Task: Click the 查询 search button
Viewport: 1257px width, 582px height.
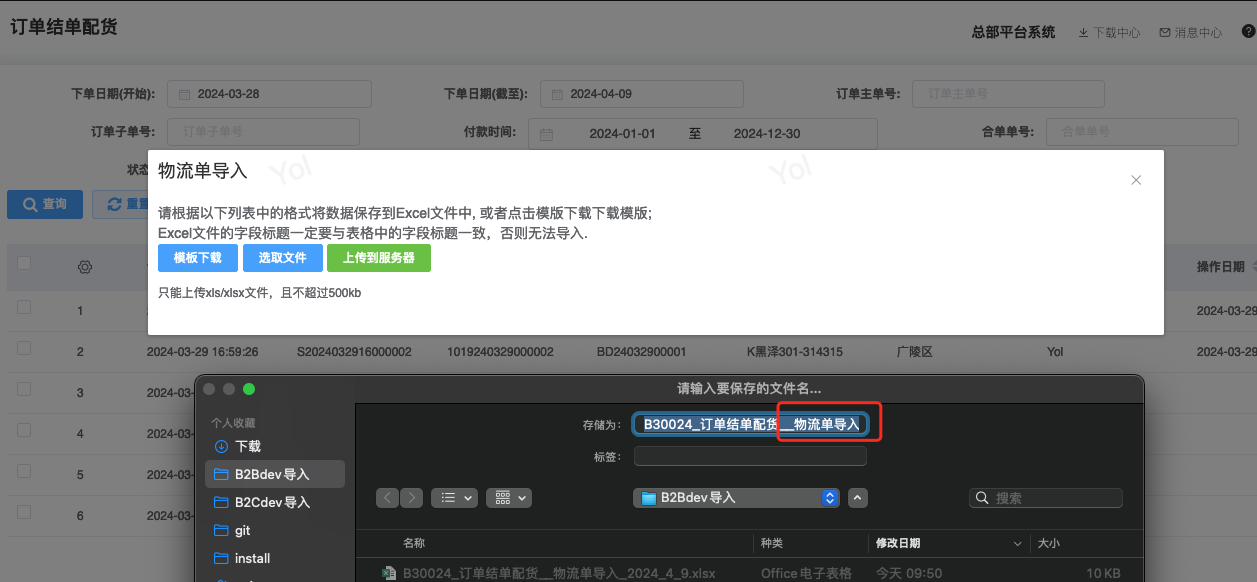Action: [45, 204]
